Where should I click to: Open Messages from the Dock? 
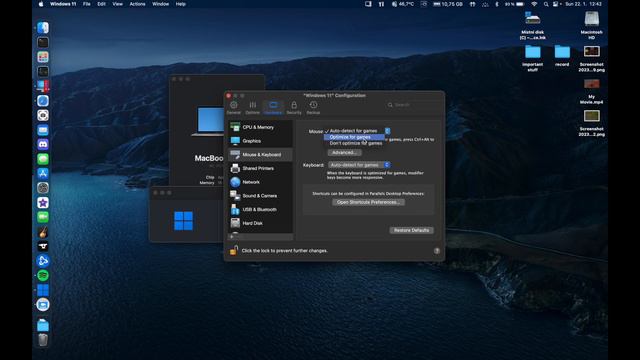[x=43, y=159]
